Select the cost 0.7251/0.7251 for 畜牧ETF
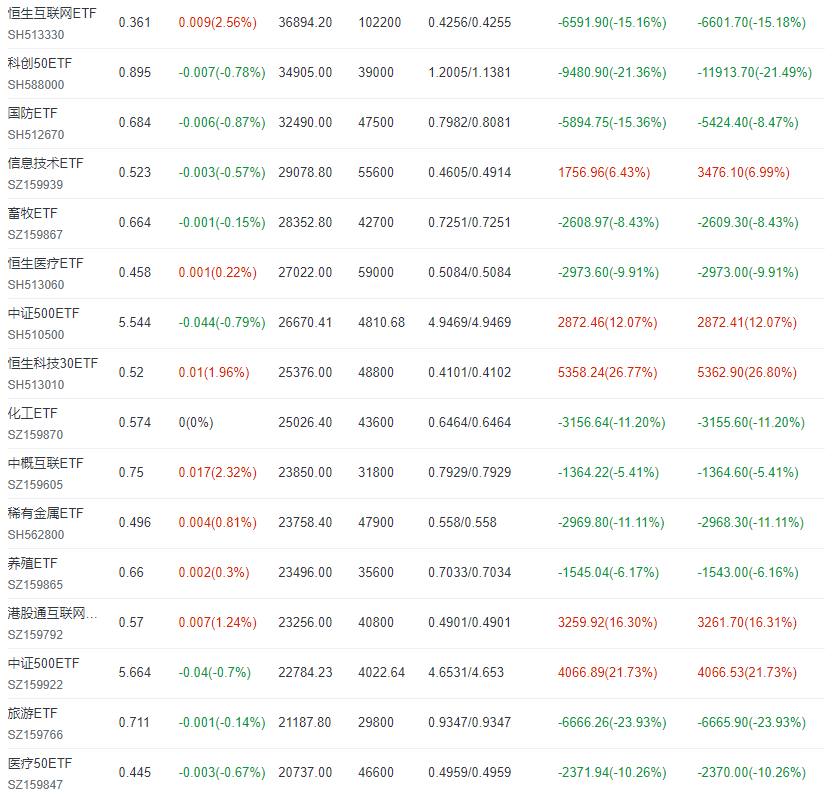This screenshot has width=825, height=794. pyautogui.click(x=469, y=223)
